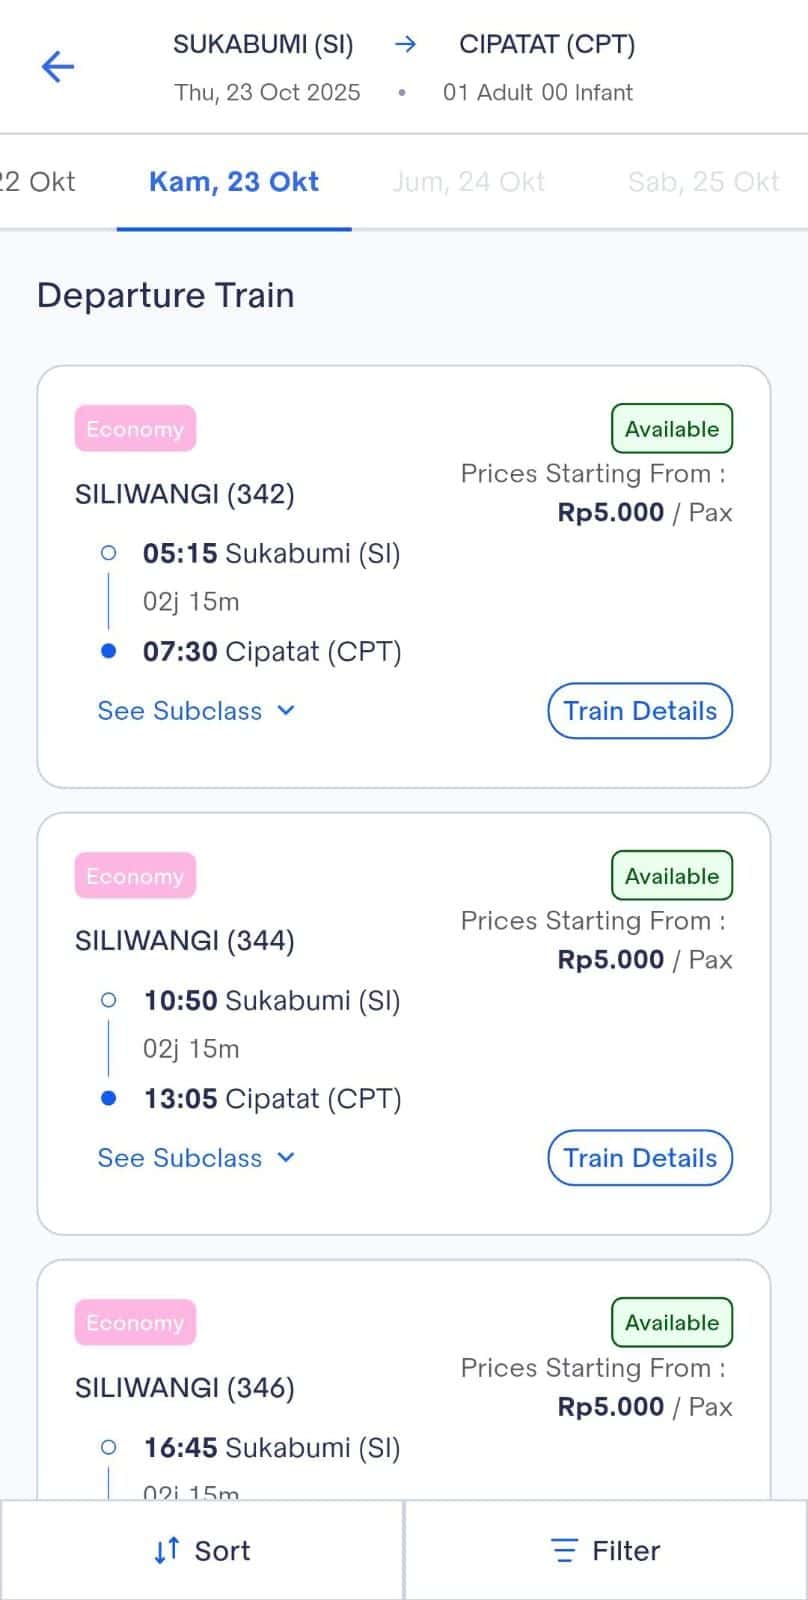This screenshot has width=808, height=1600.
Task: Tap the Available badge on Siliwangi 342
Action: (x=672, y=429)
